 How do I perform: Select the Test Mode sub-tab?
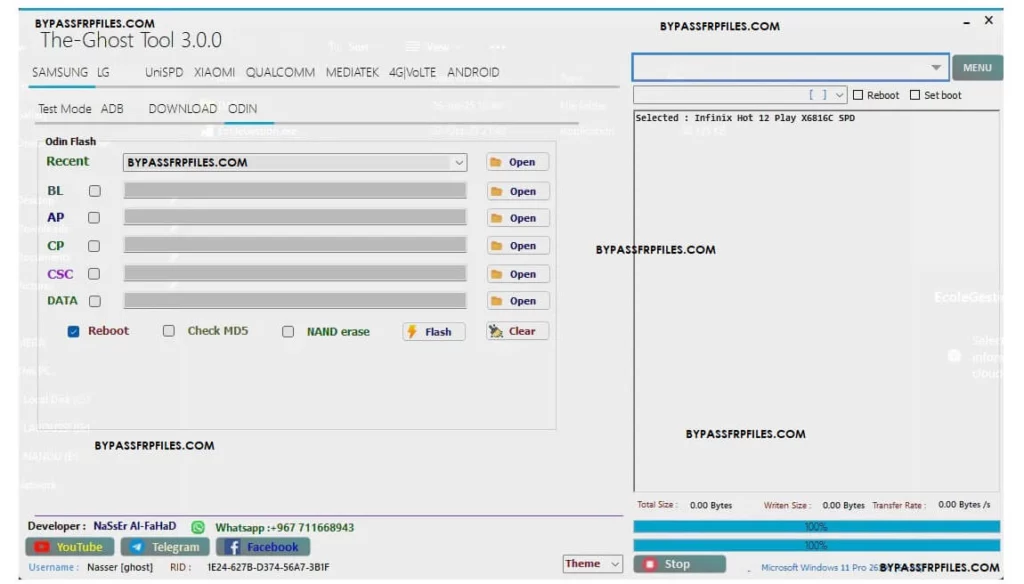click(x=65, y=109)
